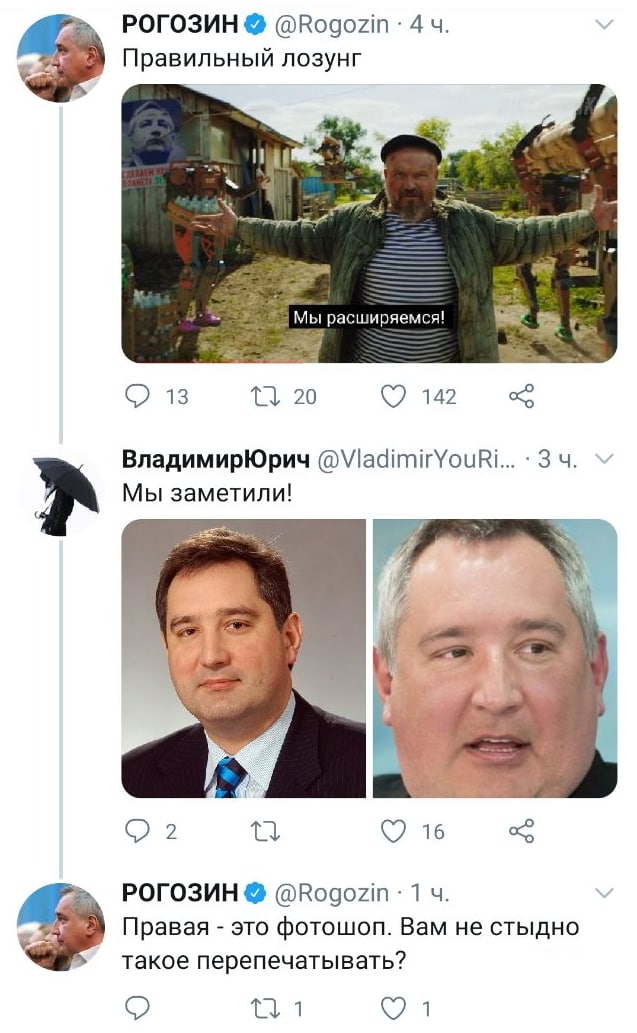Open the left portrait photo with blue tie
Screen dimensions: 637x1033
[244, 658]
